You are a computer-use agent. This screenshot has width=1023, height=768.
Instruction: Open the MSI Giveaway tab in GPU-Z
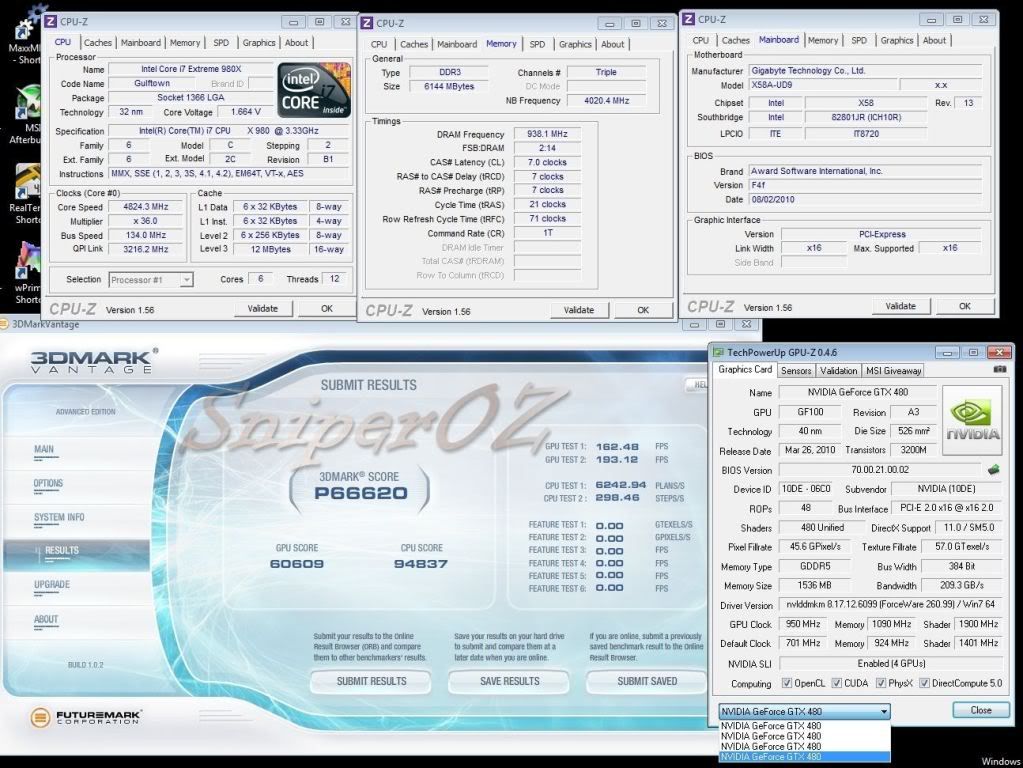coord(892,370)
